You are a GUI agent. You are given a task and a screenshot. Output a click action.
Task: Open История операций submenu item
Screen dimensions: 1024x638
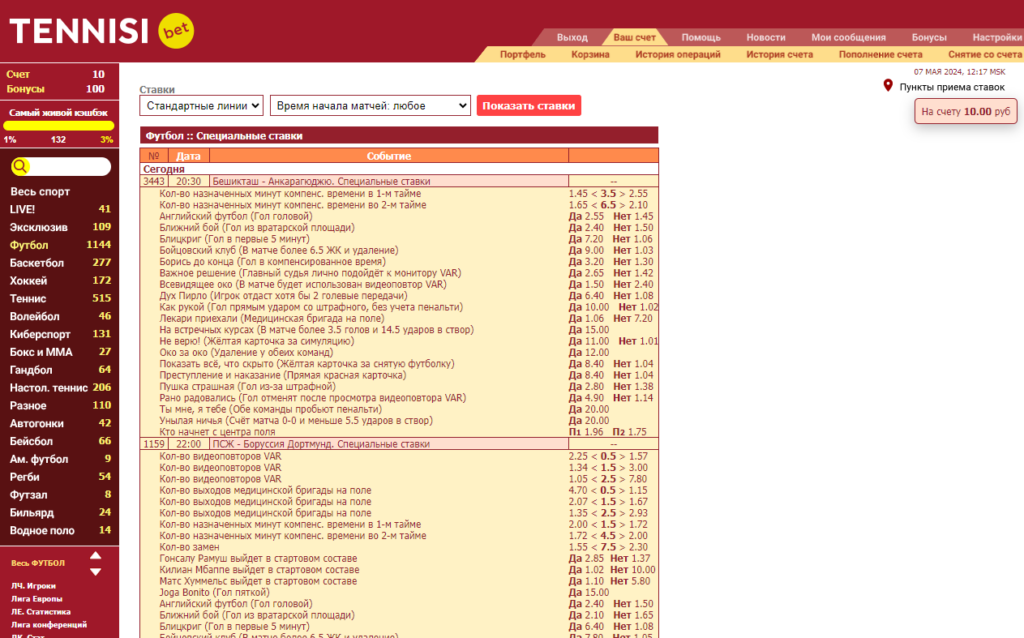tap(678, 54)
